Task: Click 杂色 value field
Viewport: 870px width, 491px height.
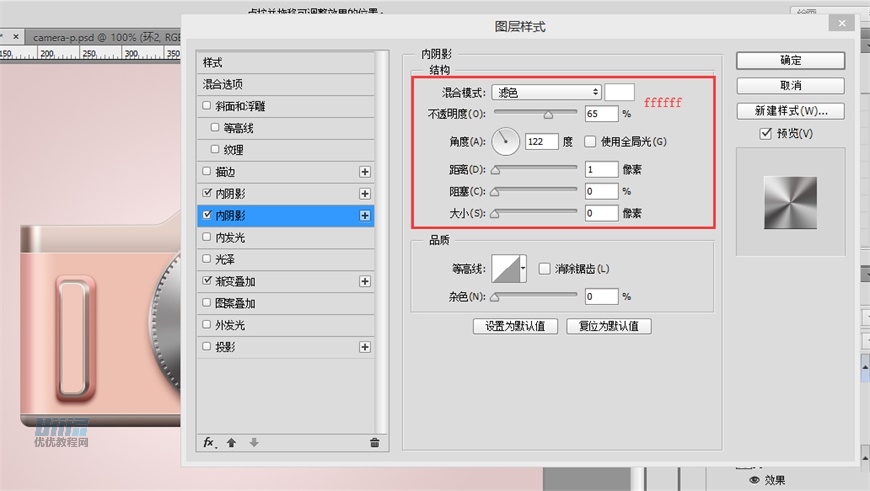Action: click(x=601, y=296)
